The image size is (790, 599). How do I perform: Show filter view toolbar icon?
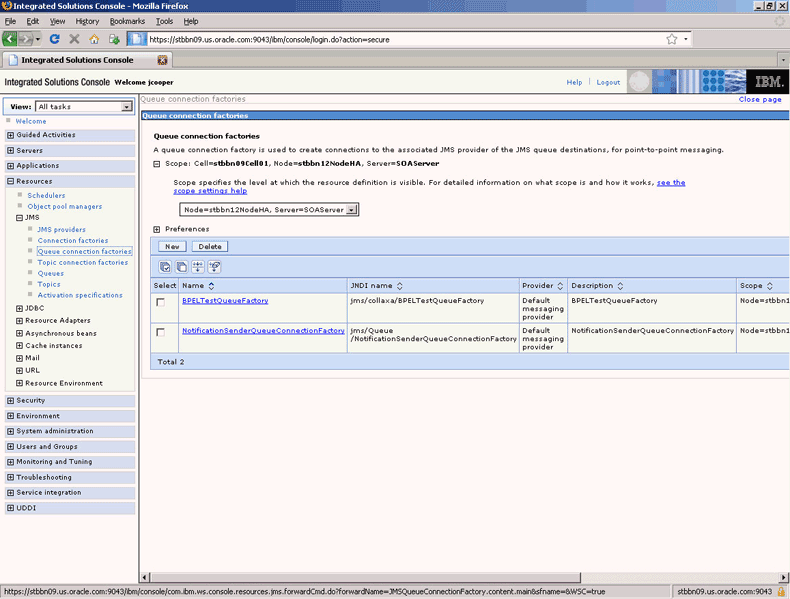coord(198,267)
